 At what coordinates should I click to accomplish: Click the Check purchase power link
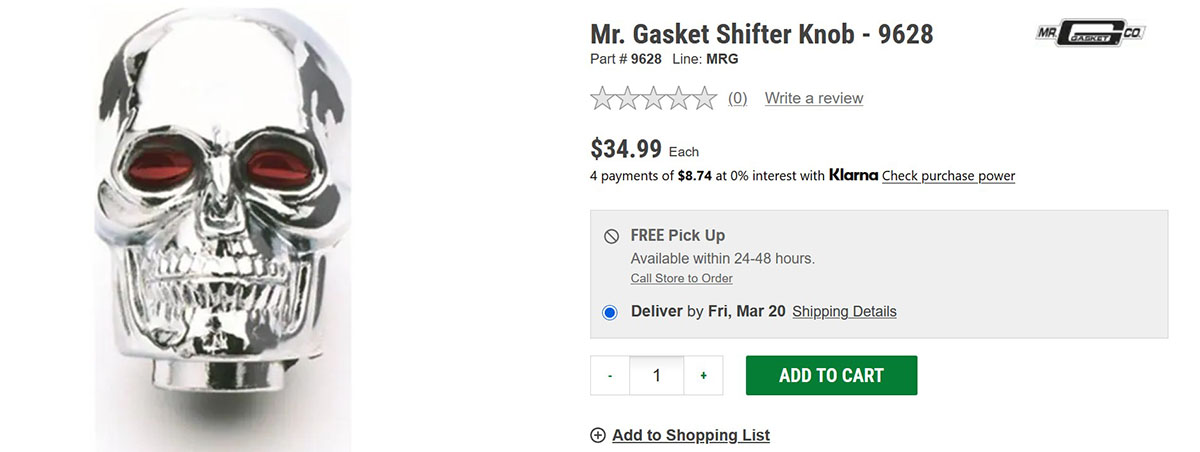pos(948,176)
